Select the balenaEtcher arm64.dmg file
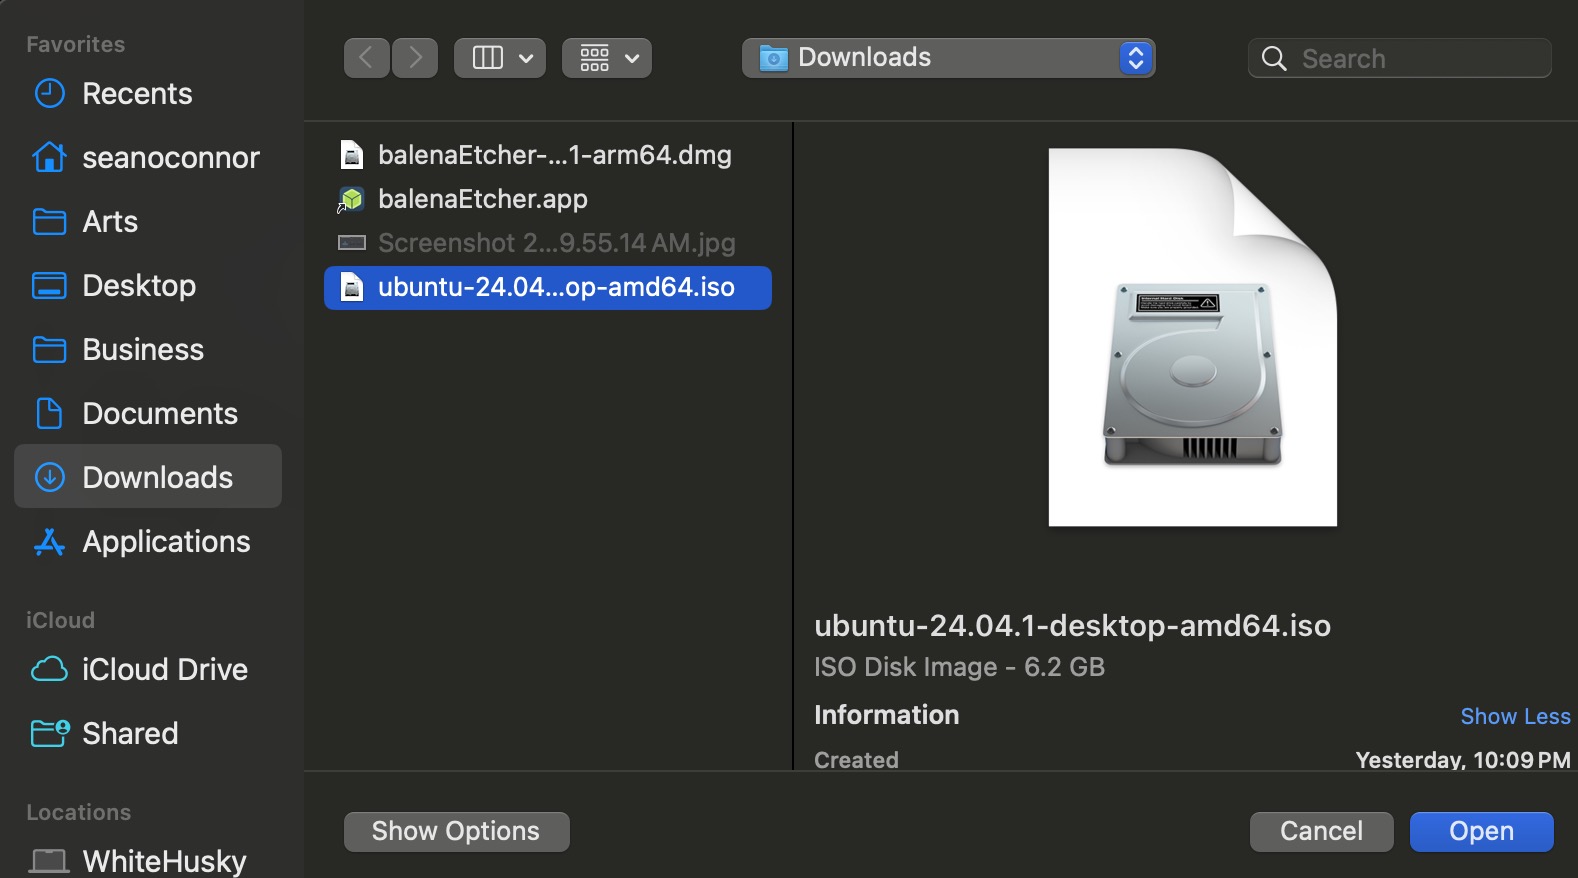1578x878 pixels. 548,155
